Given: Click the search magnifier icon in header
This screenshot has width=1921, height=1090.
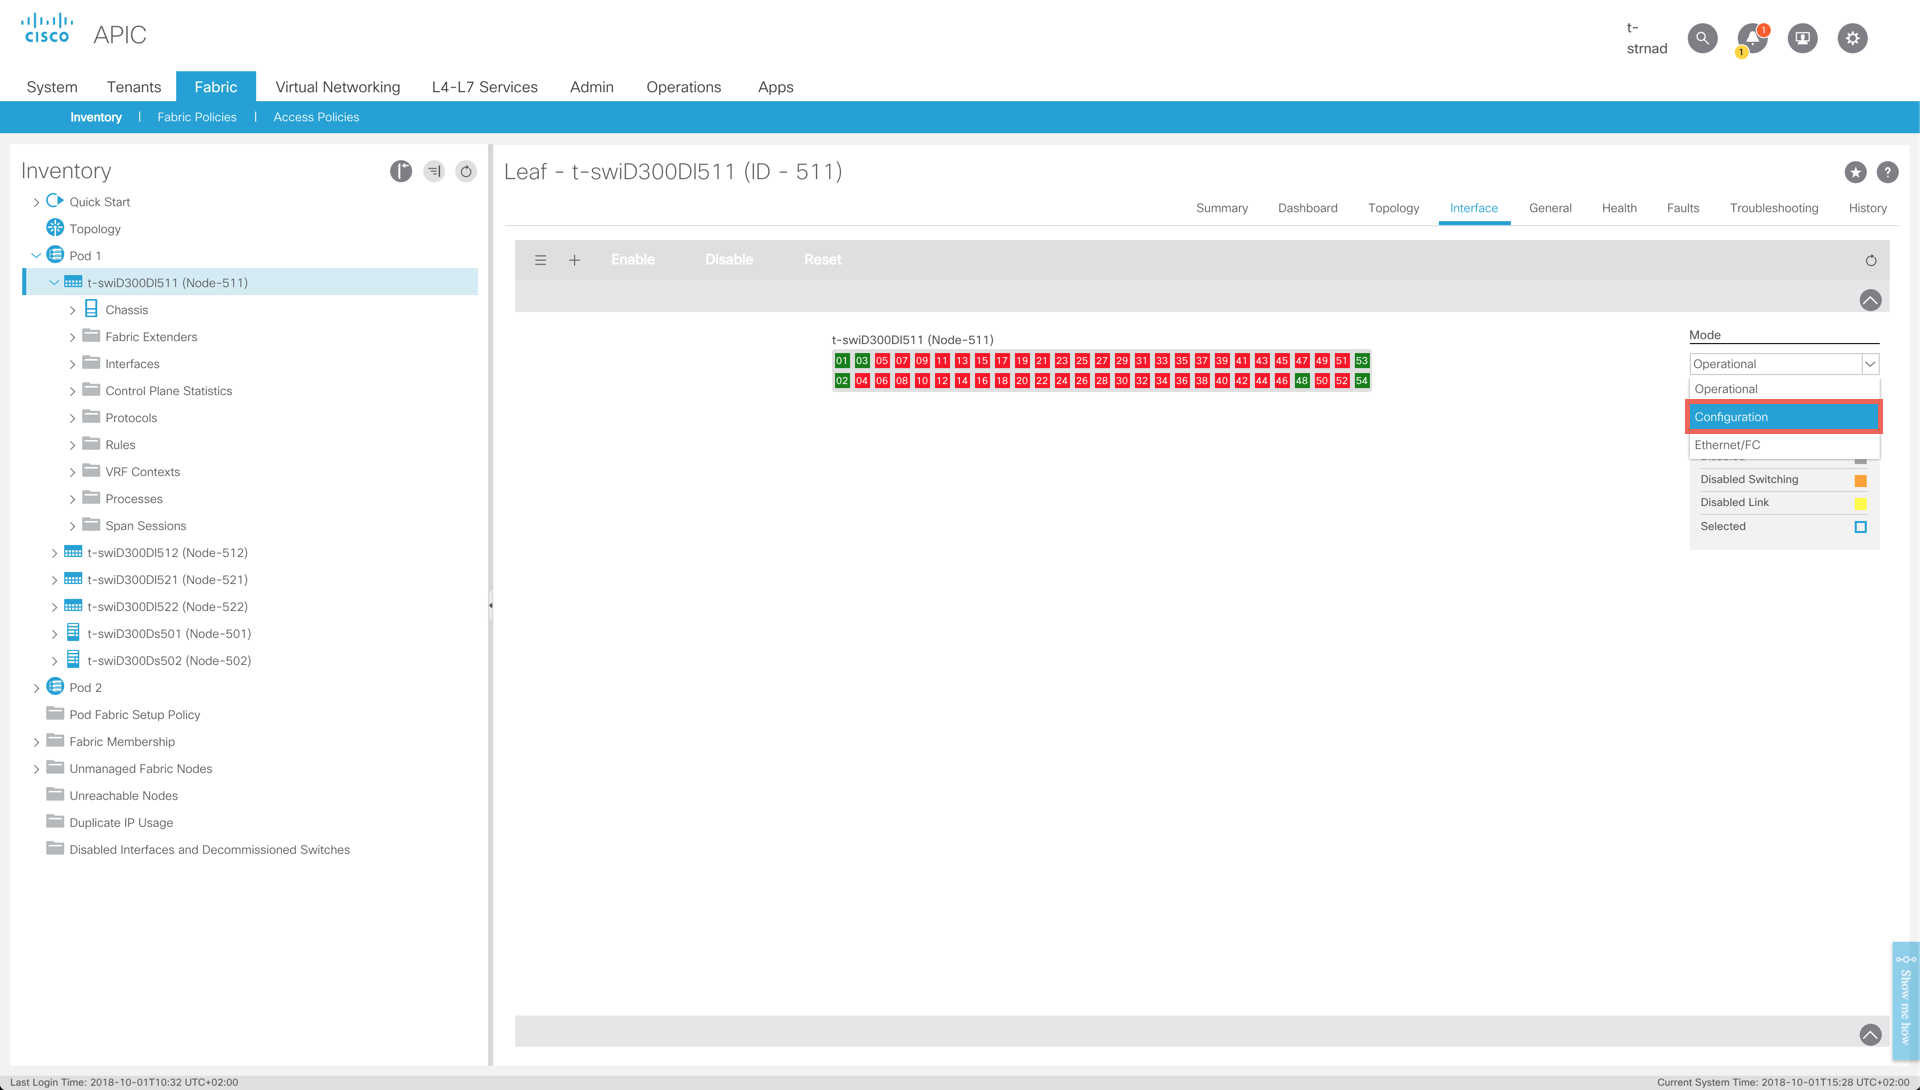Looking at the screenshot, I should [x=1702, y=38].
